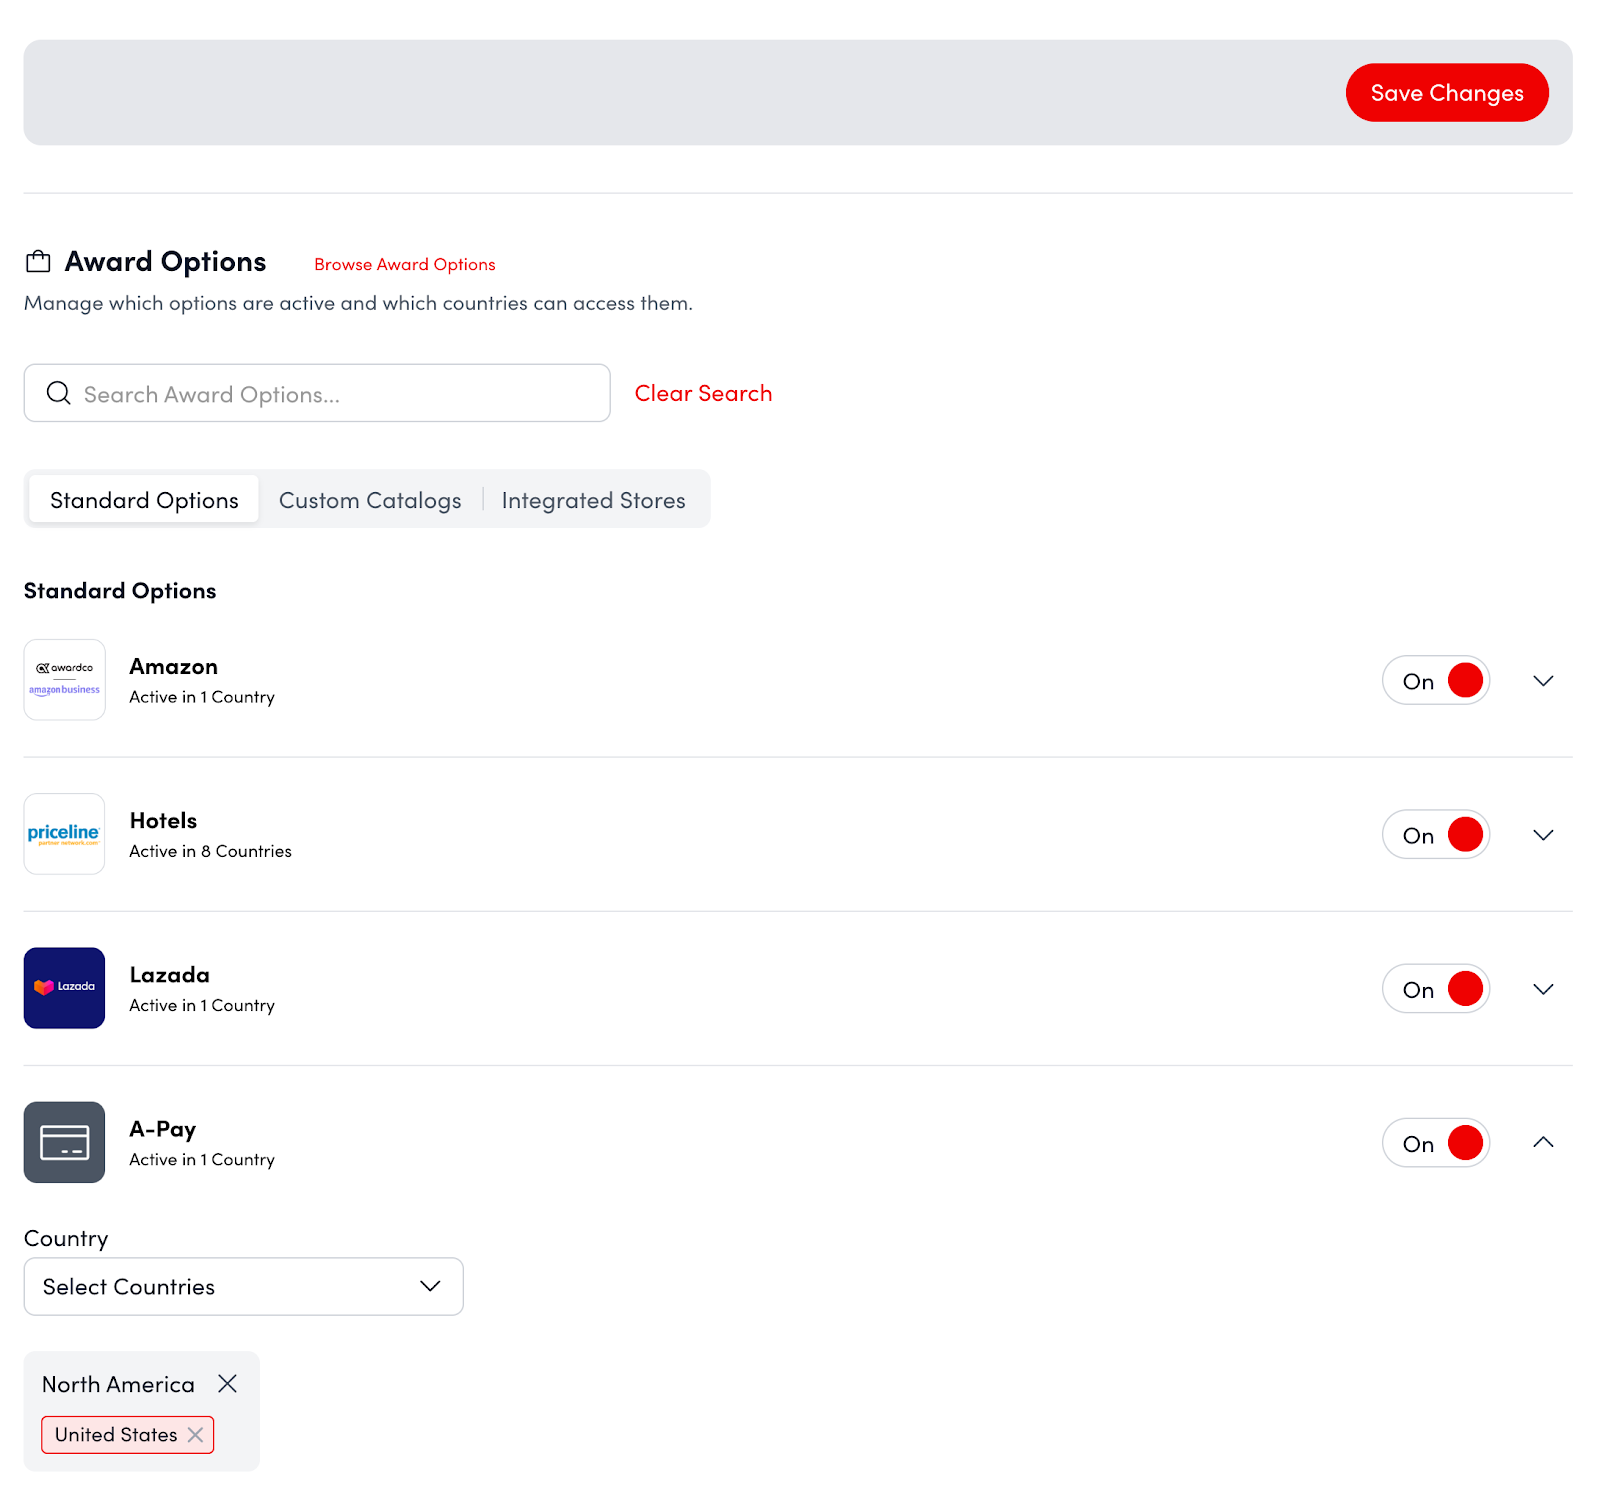The image size is (1600, 1498).
Task: Open the Browse Award Options link
Action: pos(405,264)
